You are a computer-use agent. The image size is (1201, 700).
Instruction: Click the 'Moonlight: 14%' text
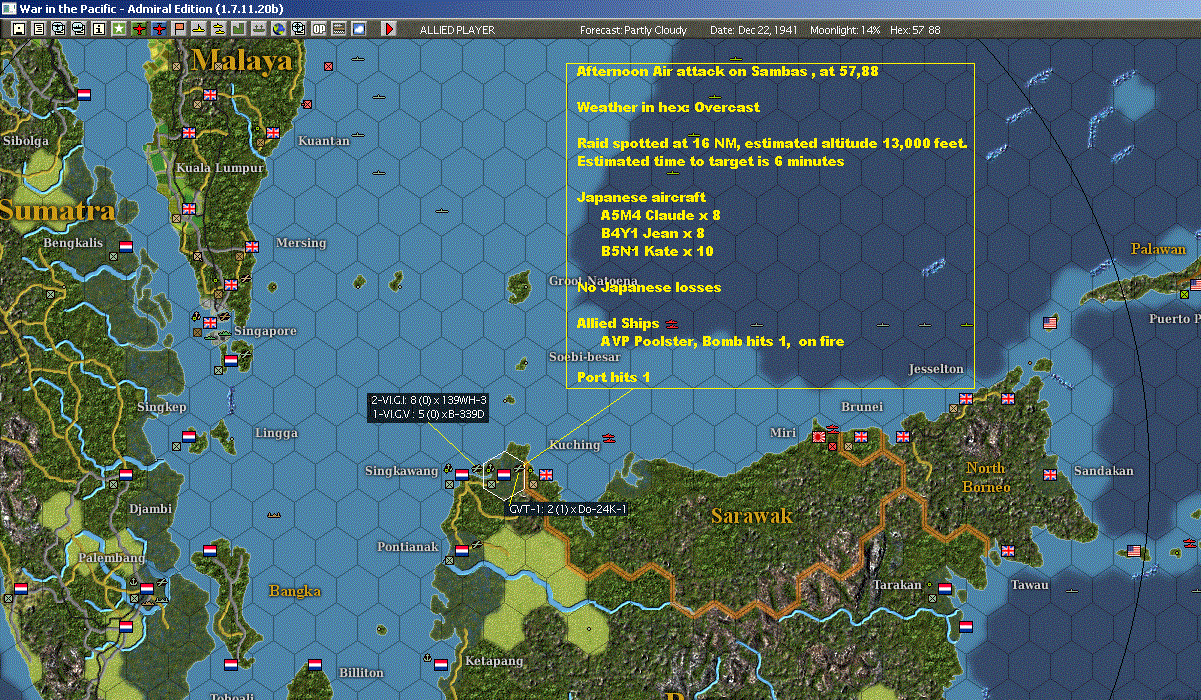point(845,30)
